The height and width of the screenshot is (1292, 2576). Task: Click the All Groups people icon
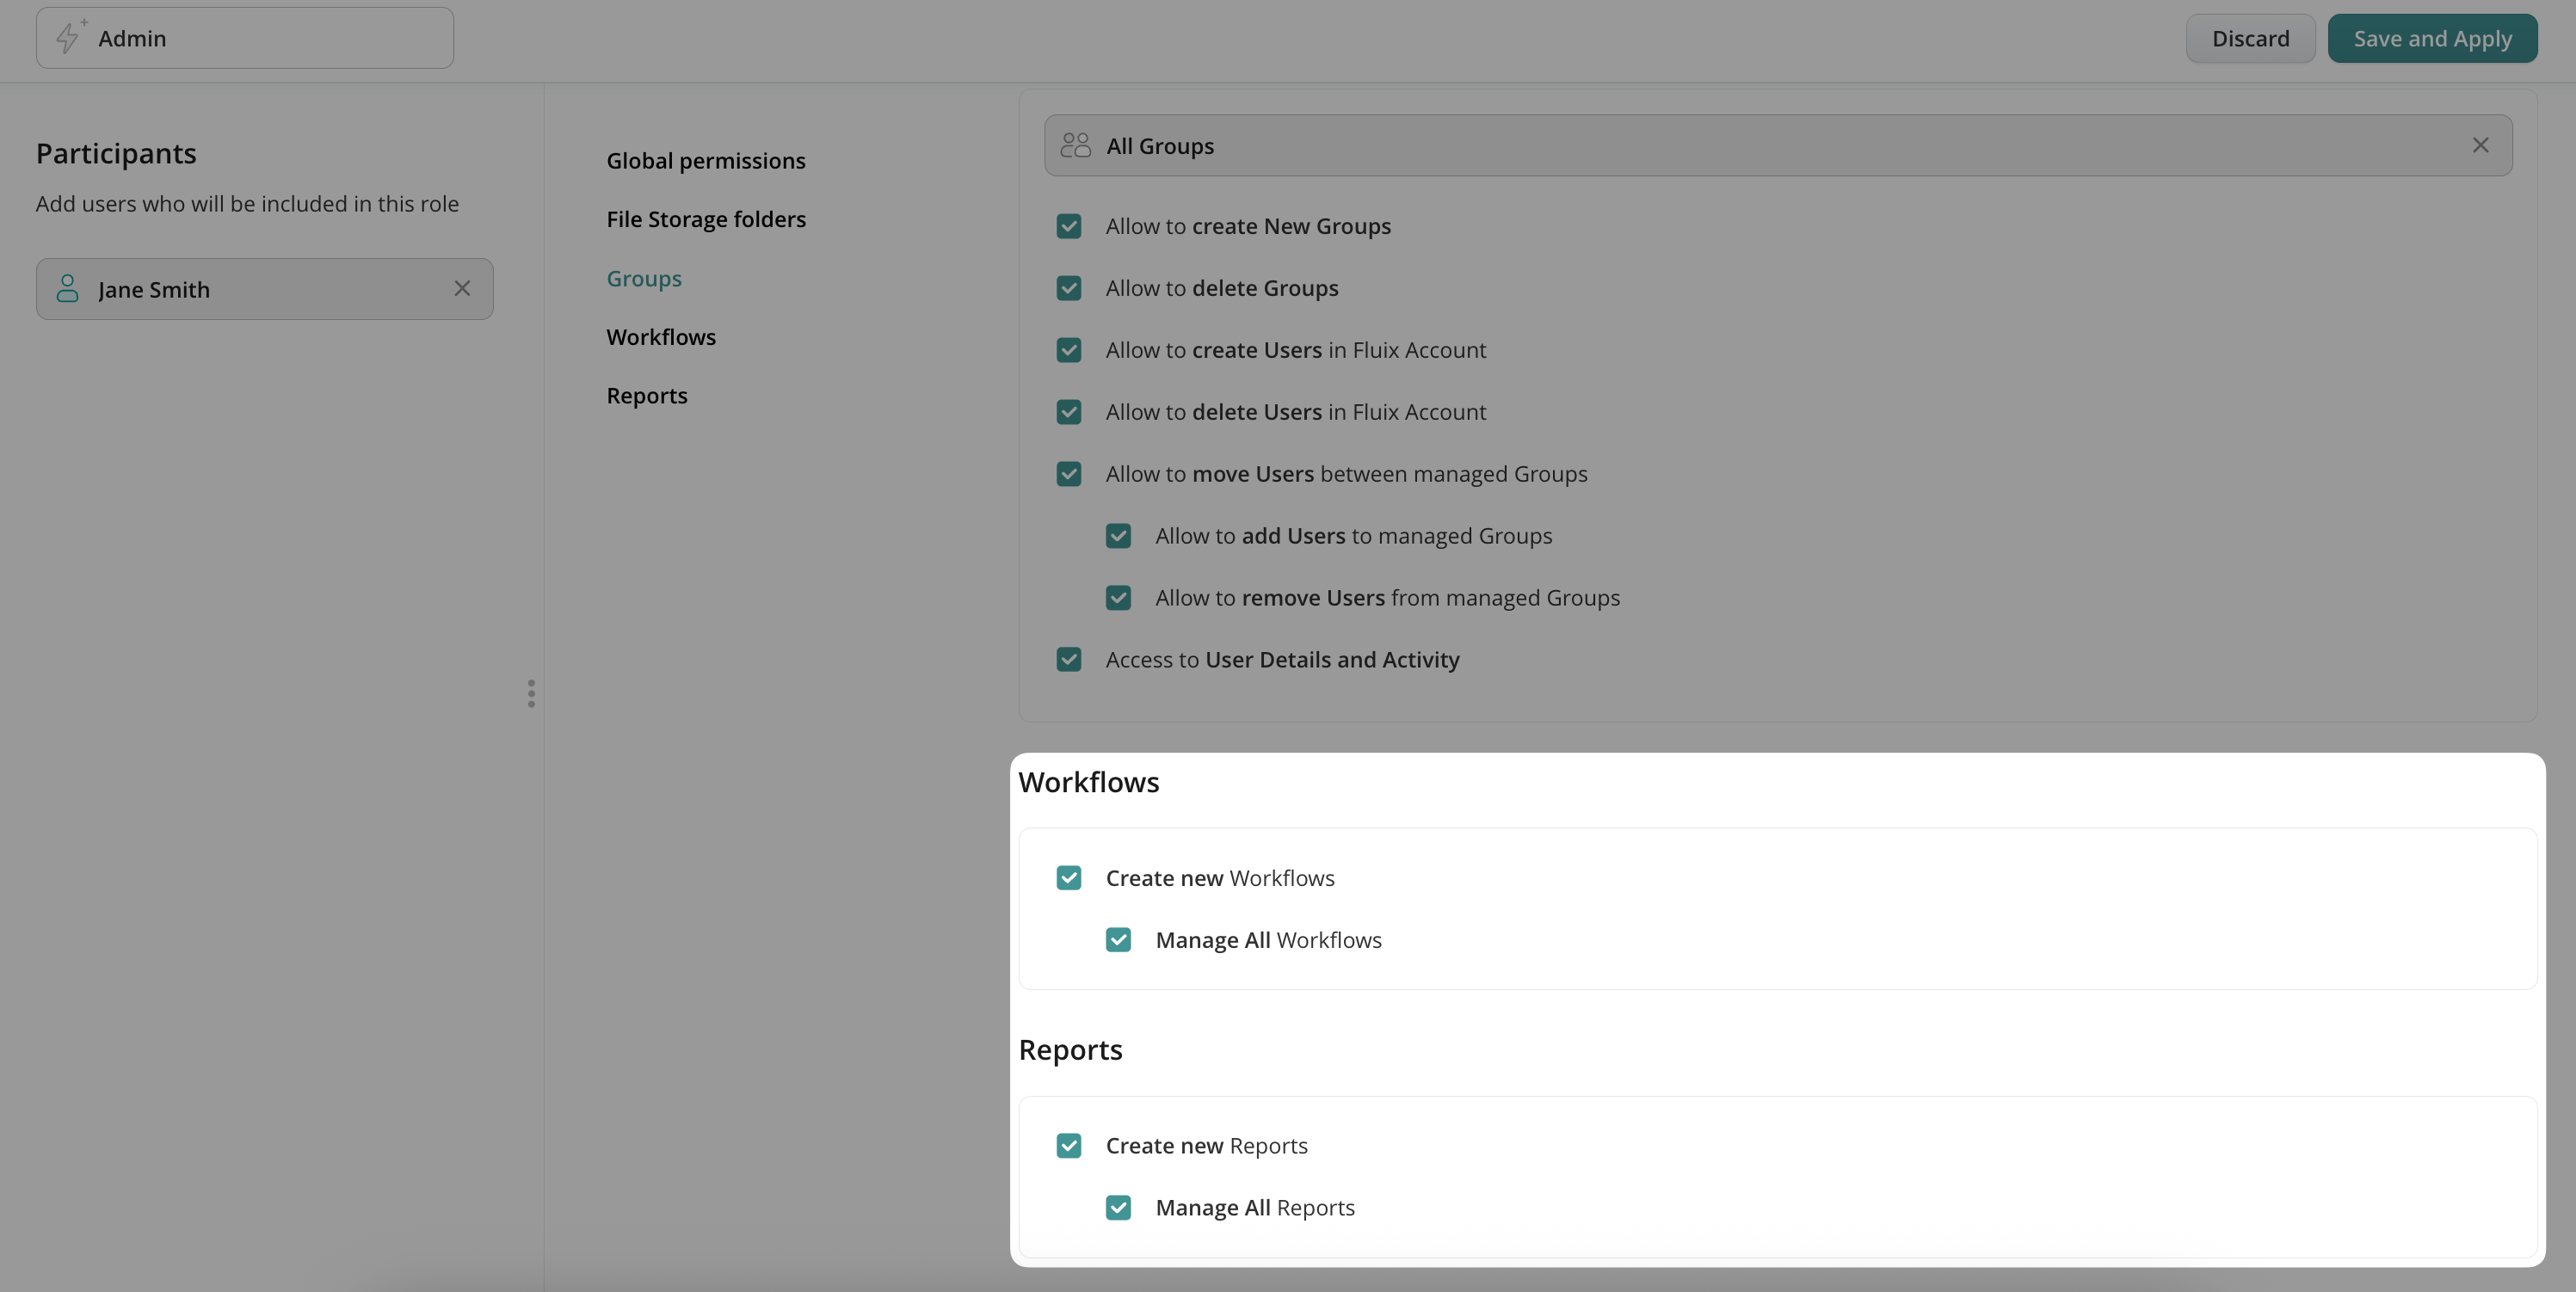(x=1075, y=146)
